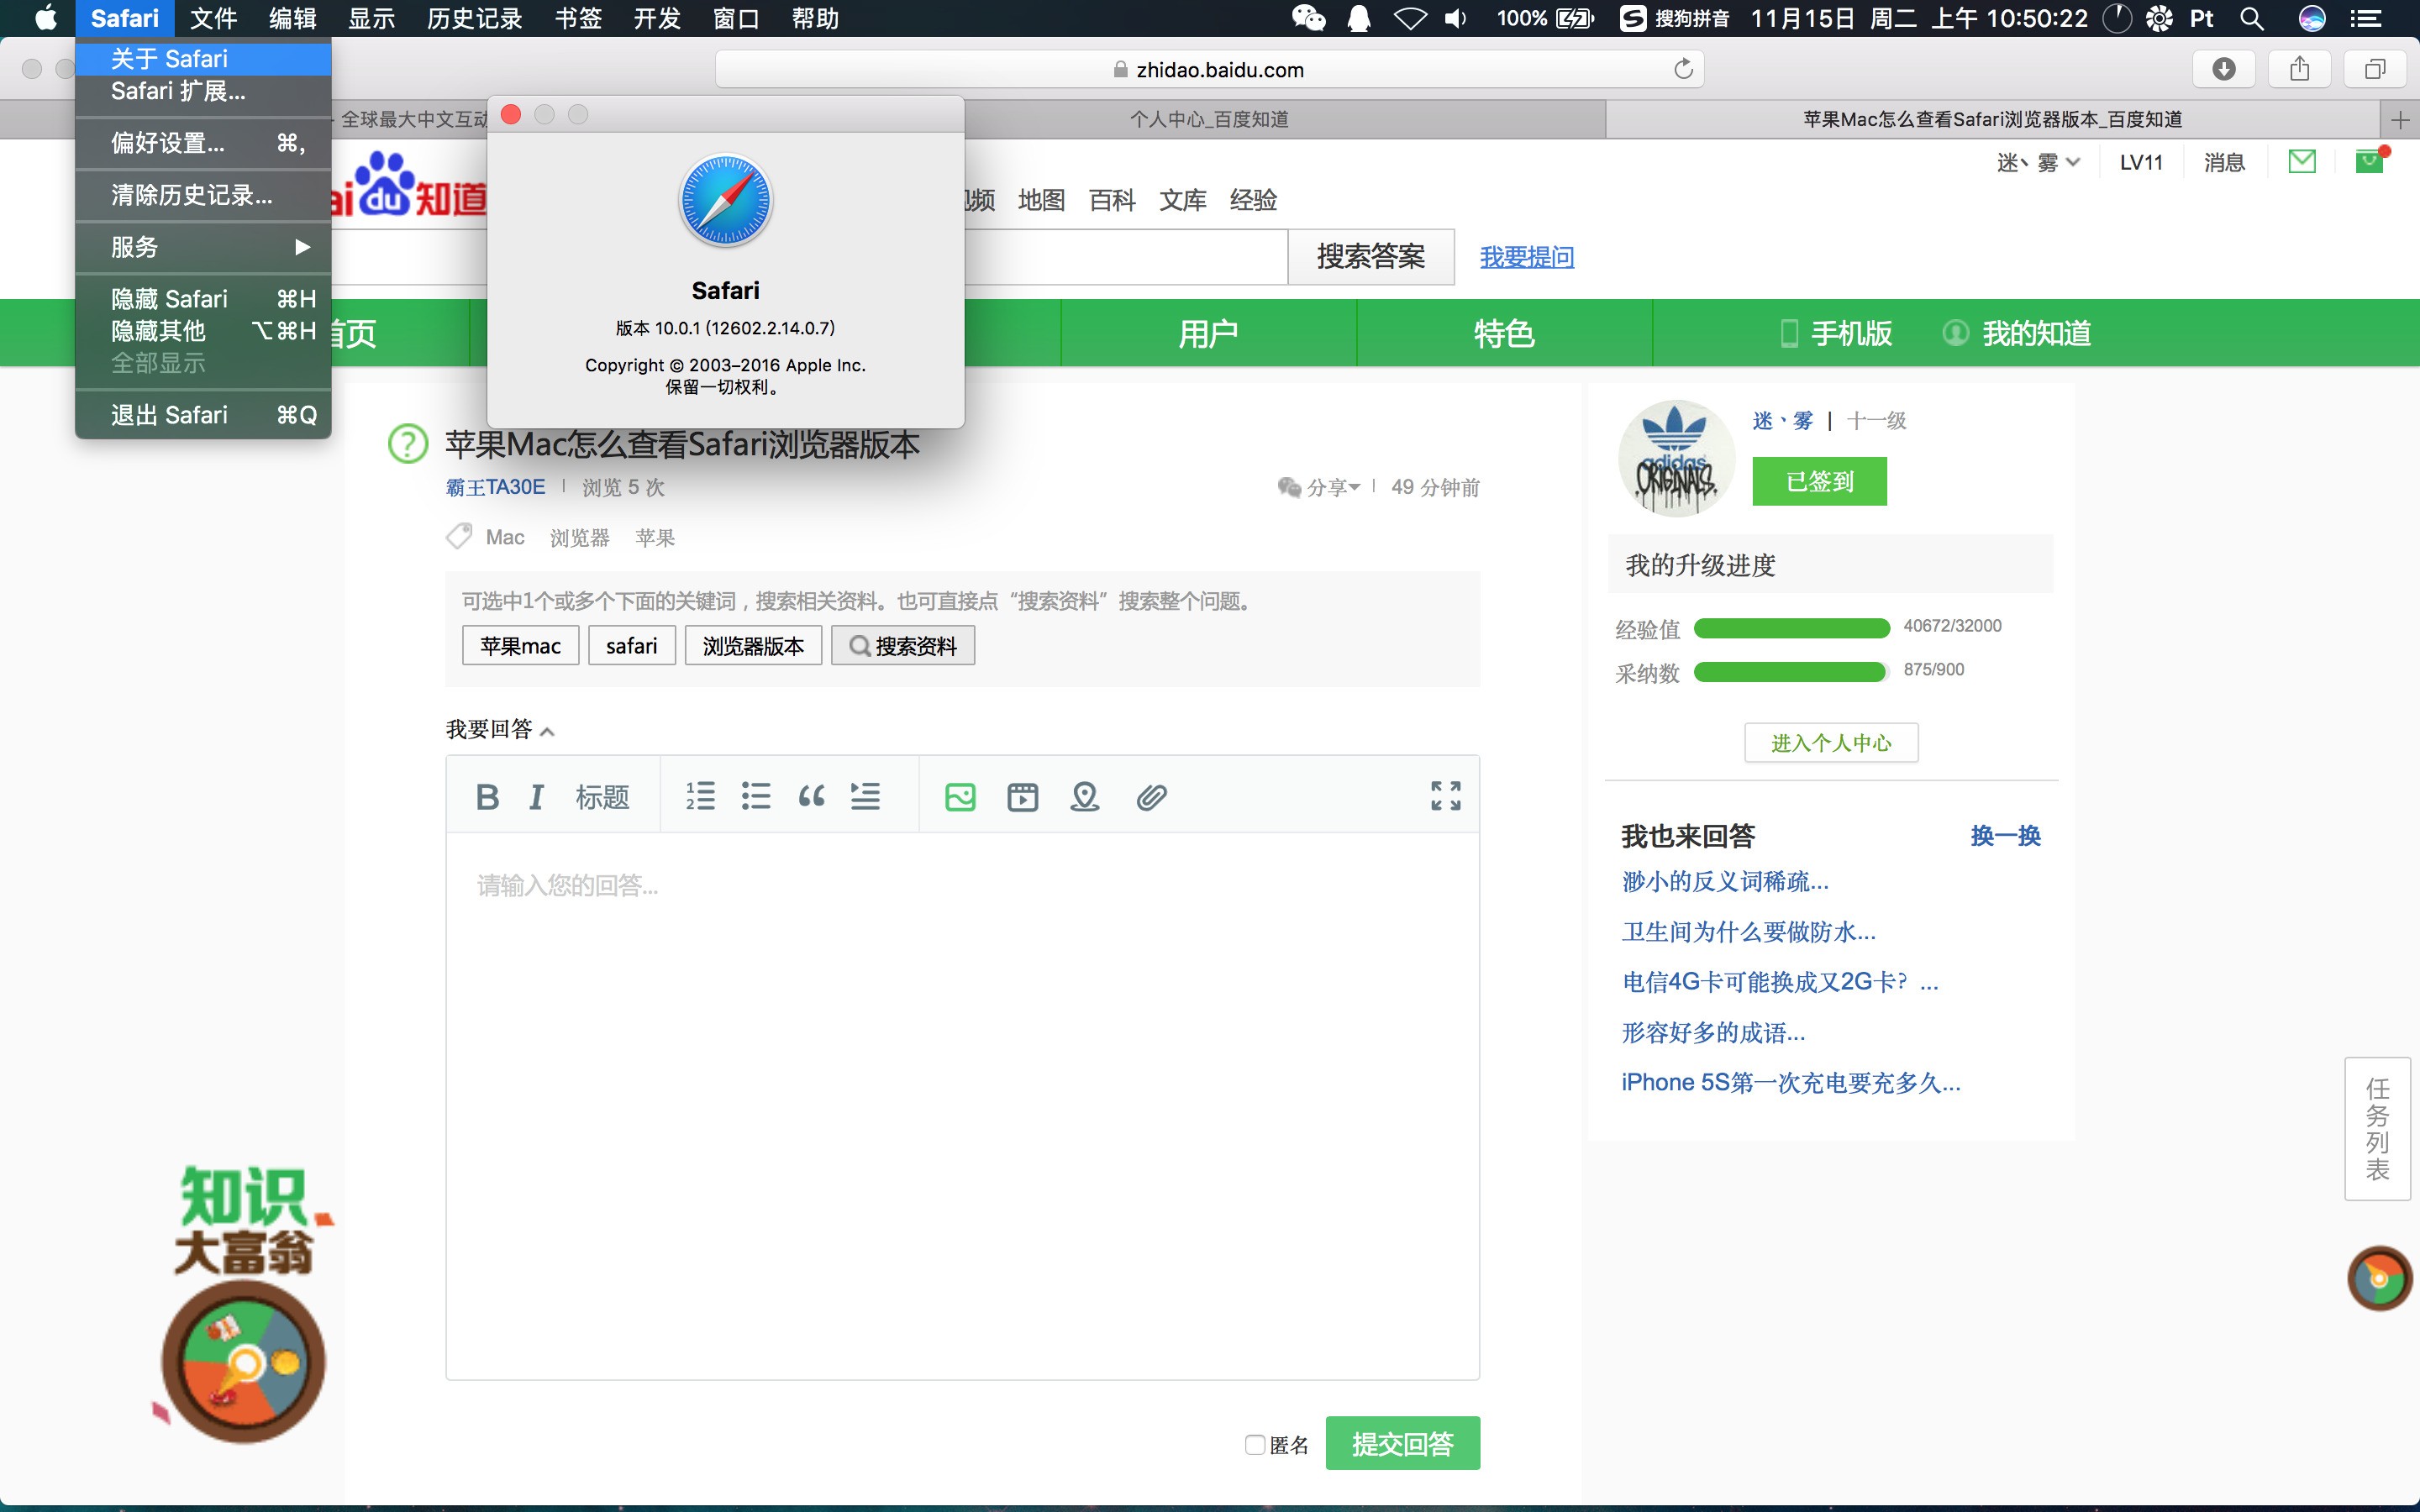The width and height of the screenshot is (2420, 1512).
Task: Open the 进入个人中心 personal center link
Action: pyautogui.click(x=1830, y=742)
